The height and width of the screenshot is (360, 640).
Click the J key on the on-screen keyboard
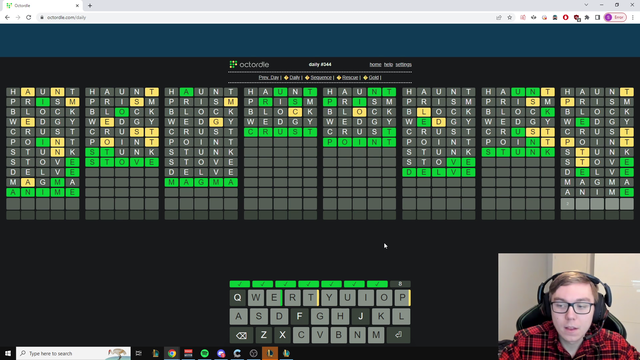[360, 316]
